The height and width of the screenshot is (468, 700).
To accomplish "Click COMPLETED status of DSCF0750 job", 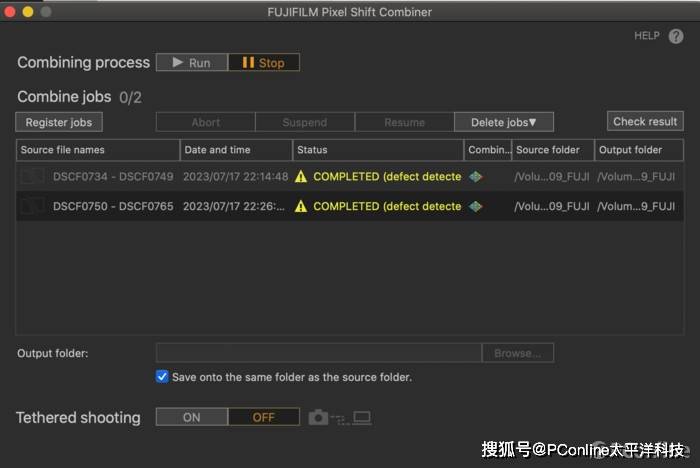I will [387, 206].
